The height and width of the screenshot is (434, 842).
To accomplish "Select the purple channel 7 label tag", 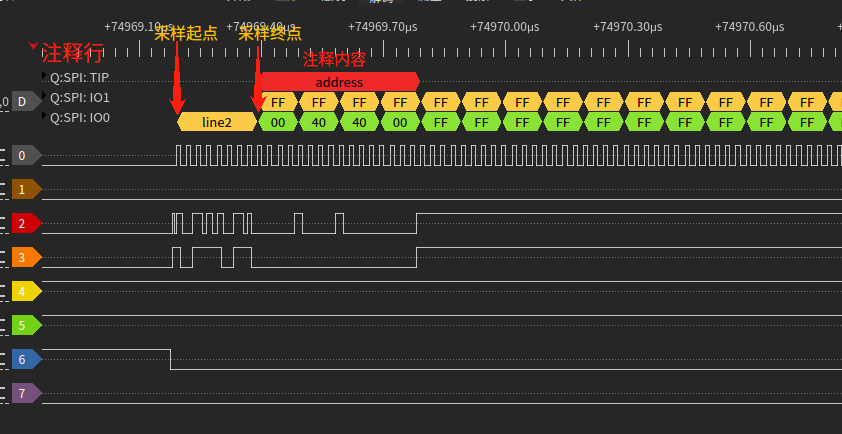I will (x=26, y=394).
